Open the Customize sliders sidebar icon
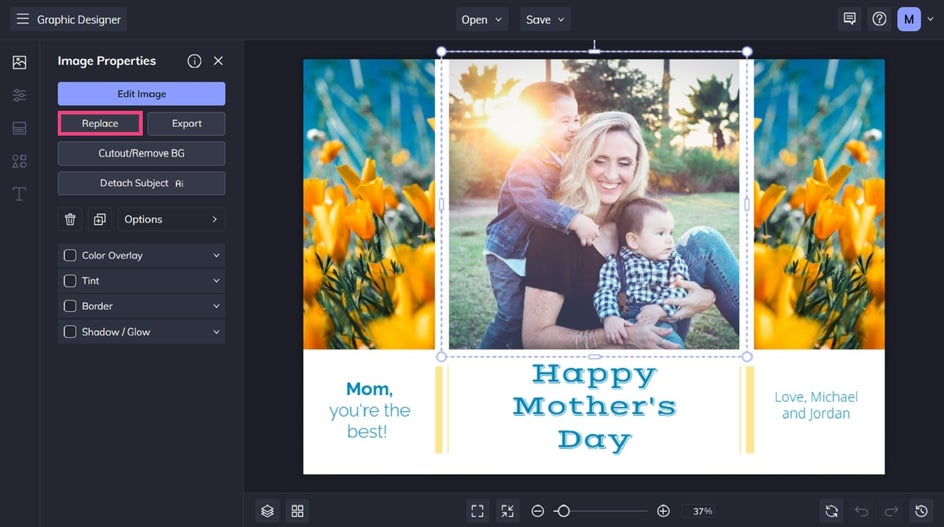 pos(19,95)
